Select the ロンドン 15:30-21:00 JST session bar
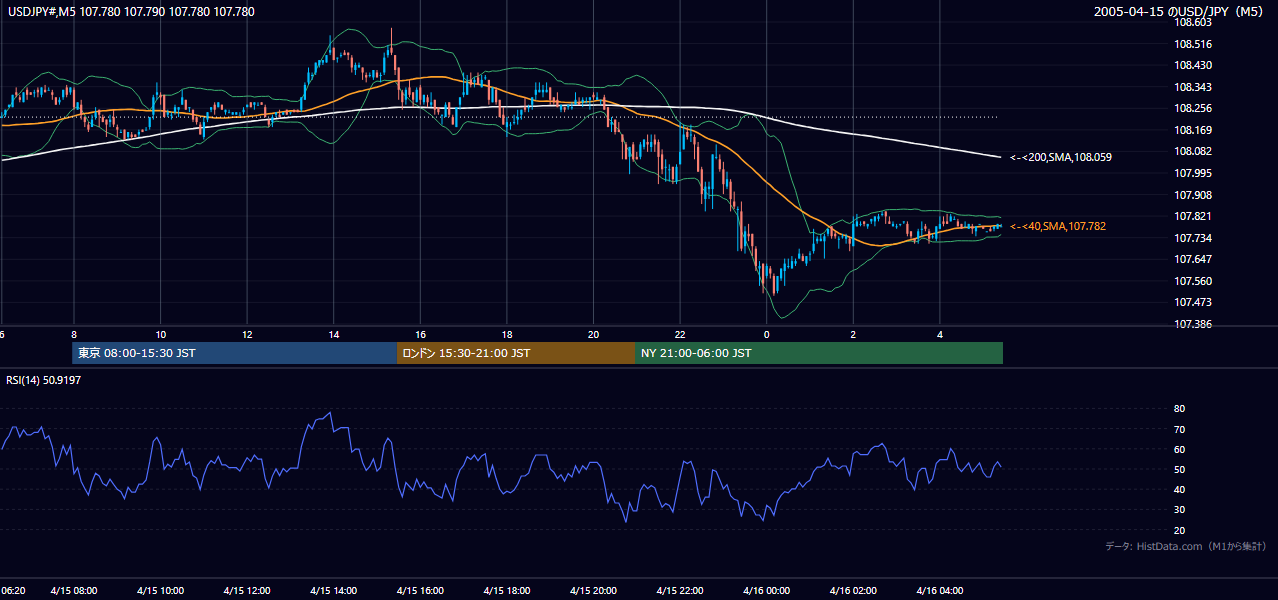Viewport: 1278px width, 600px height. [516, 353]
